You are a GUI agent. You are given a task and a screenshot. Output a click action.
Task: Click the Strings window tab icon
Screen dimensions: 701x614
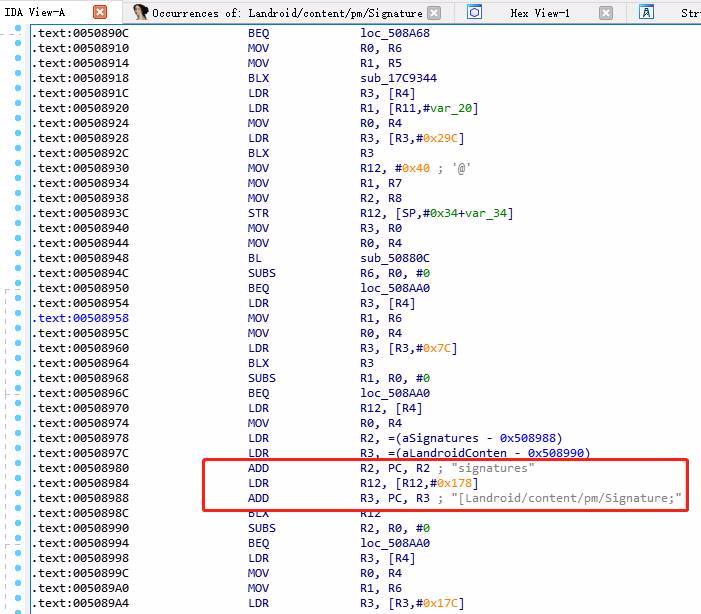click(x=647, y=12)
